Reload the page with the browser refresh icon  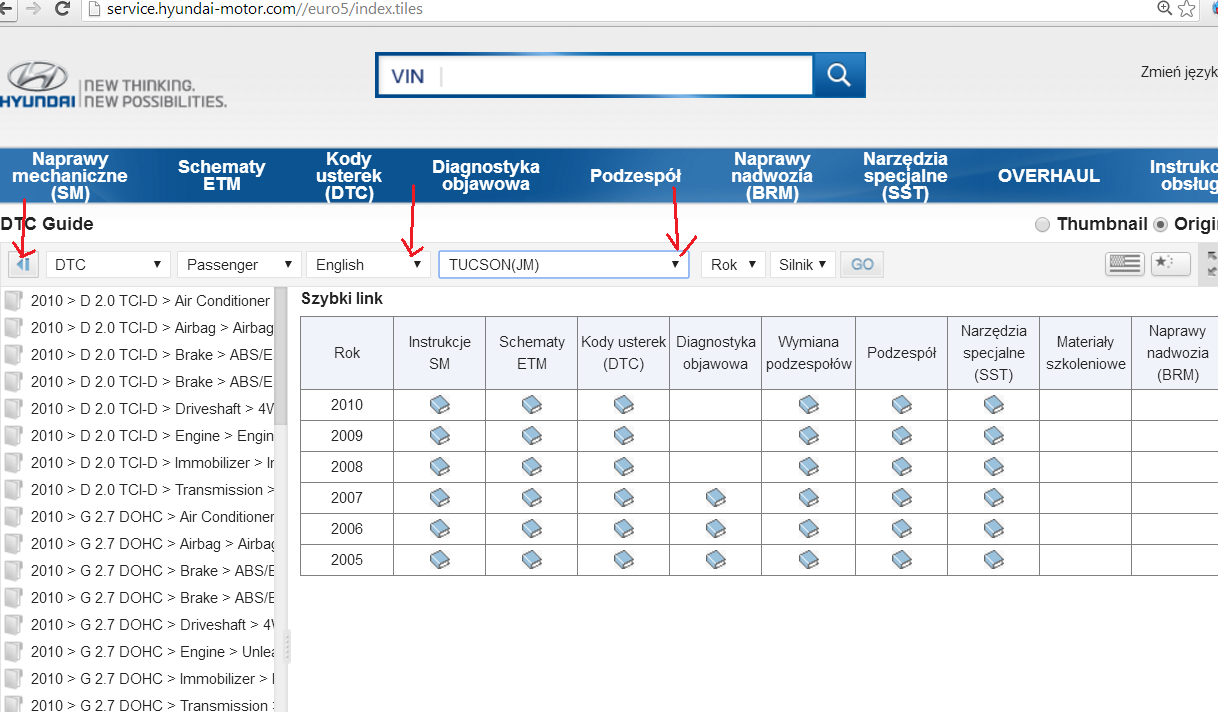(62, 9)
